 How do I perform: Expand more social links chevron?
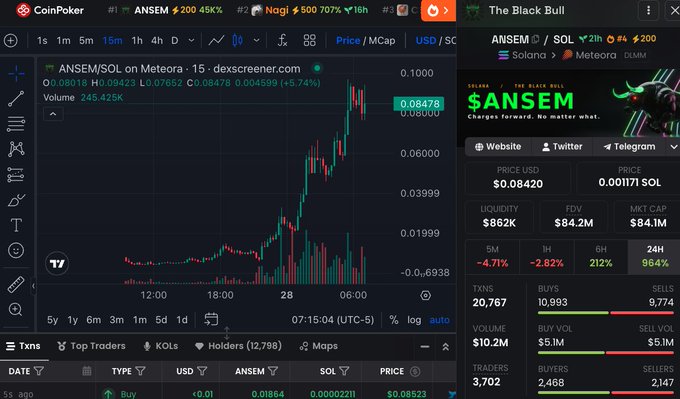[x=673, y=147]
